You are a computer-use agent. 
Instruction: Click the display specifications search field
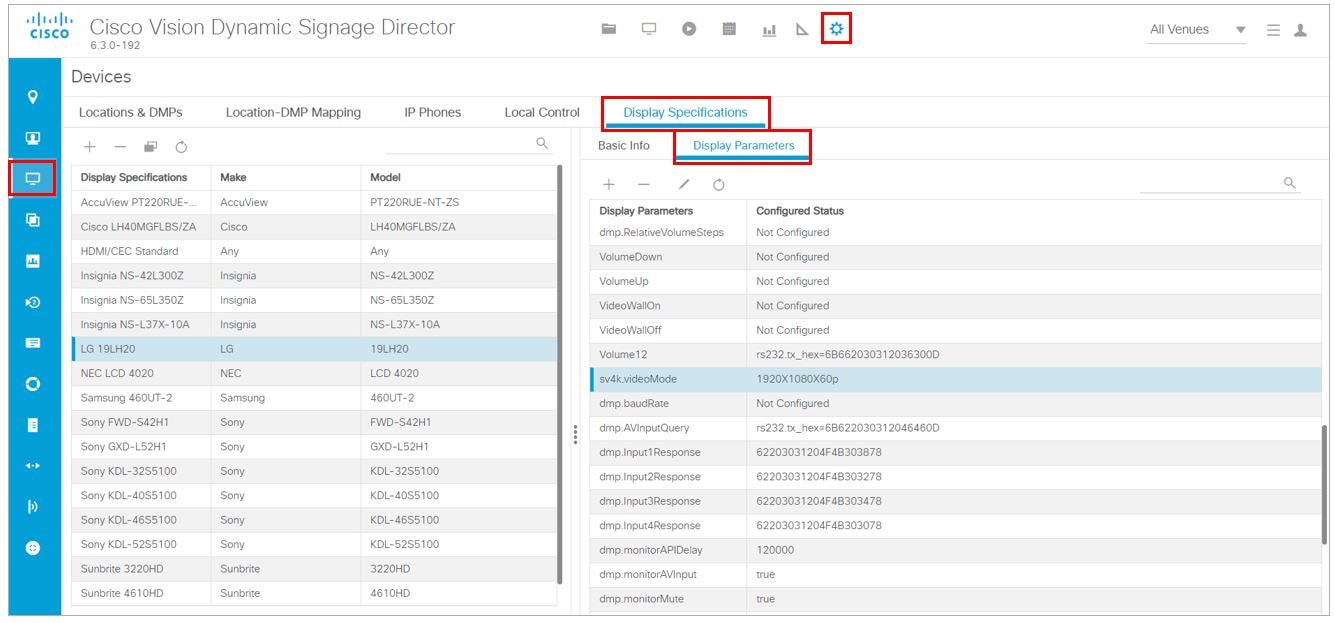(x=462, y=146)
